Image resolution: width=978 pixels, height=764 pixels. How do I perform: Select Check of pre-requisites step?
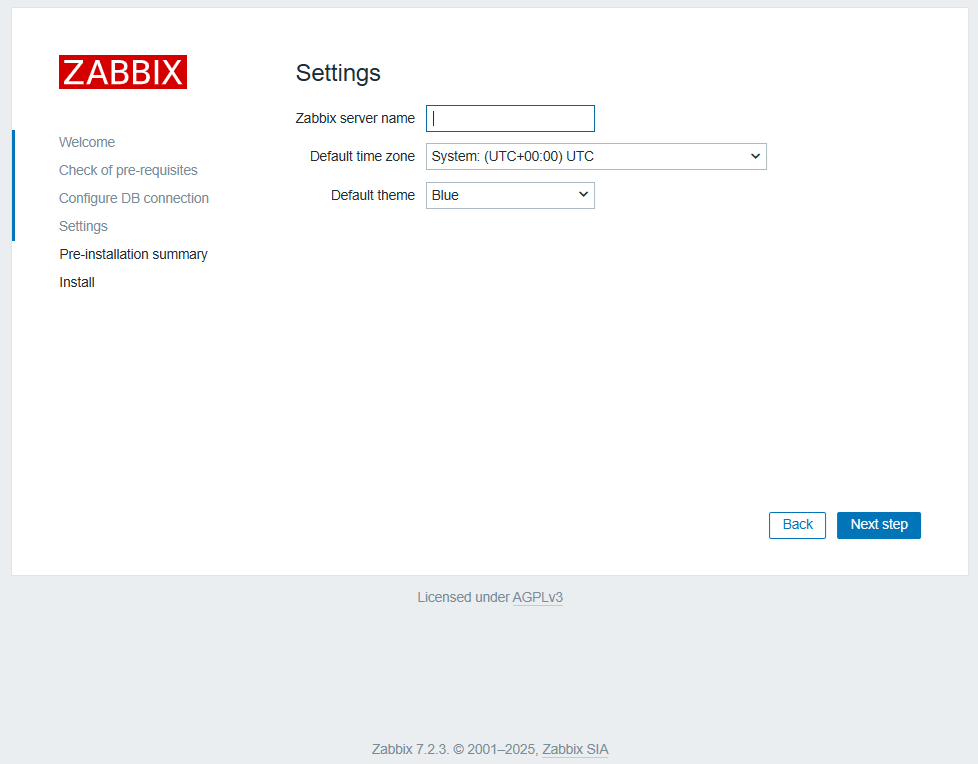tap(128, 170)
